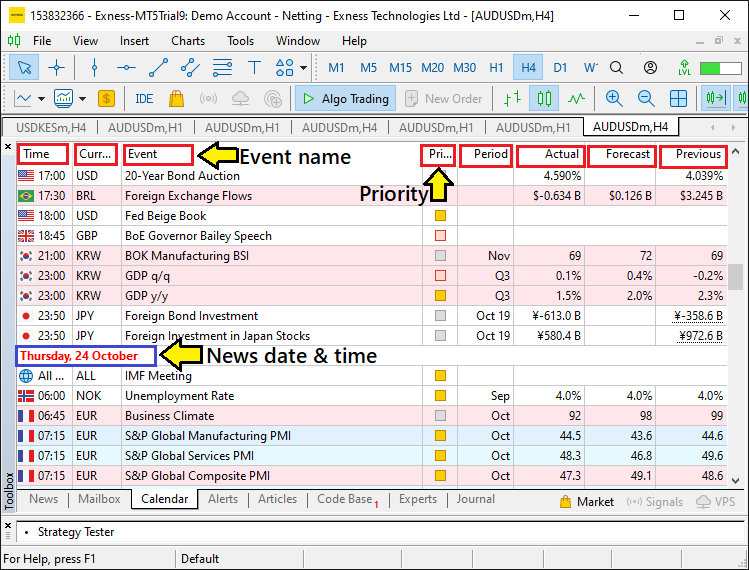749x570 pixels.
Task: Open the Journal toolbox tab
Action: (x=475, y=499)
